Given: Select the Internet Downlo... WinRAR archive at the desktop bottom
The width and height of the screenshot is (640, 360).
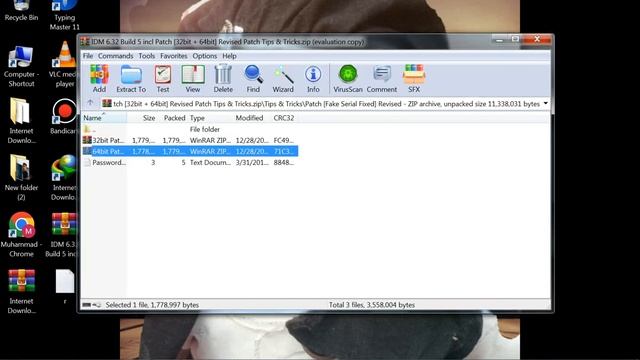Looking at the screenshot, I should click(21, 291).
